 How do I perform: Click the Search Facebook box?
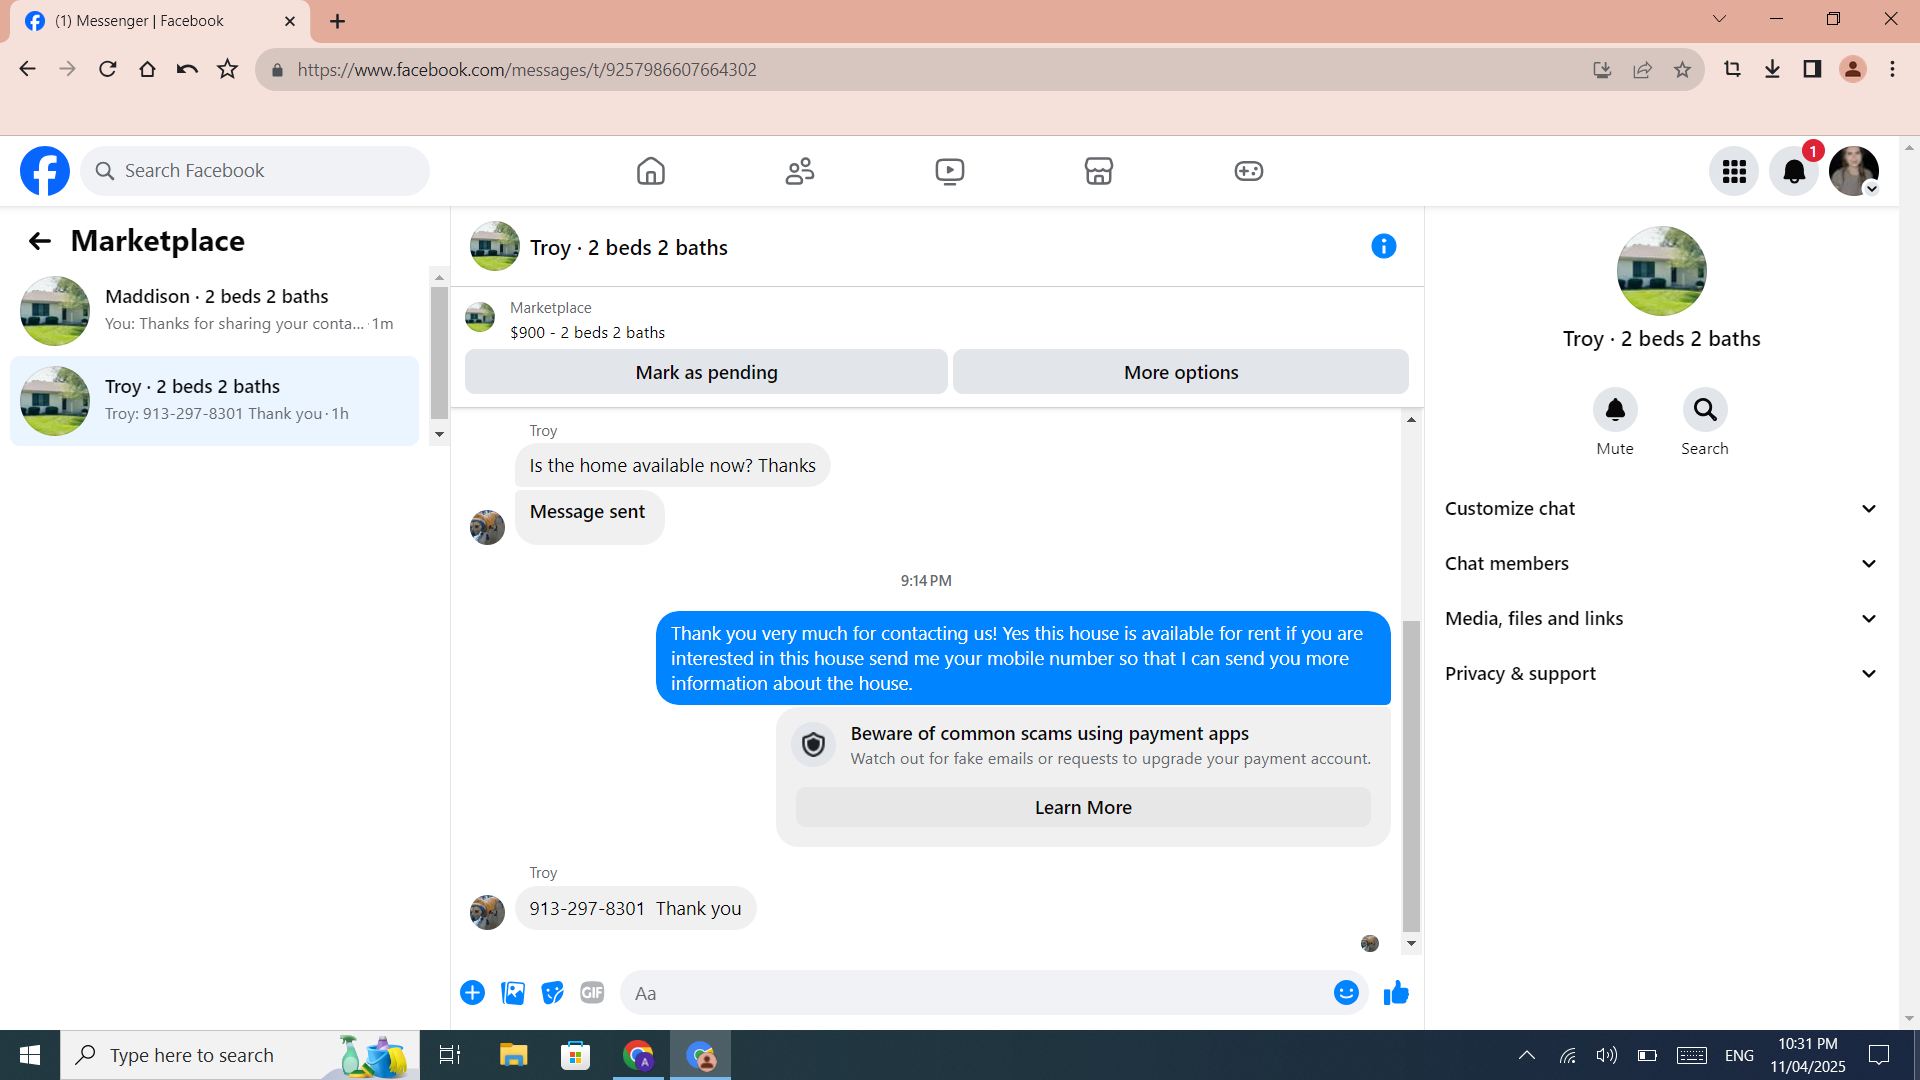tap(255, 171)
